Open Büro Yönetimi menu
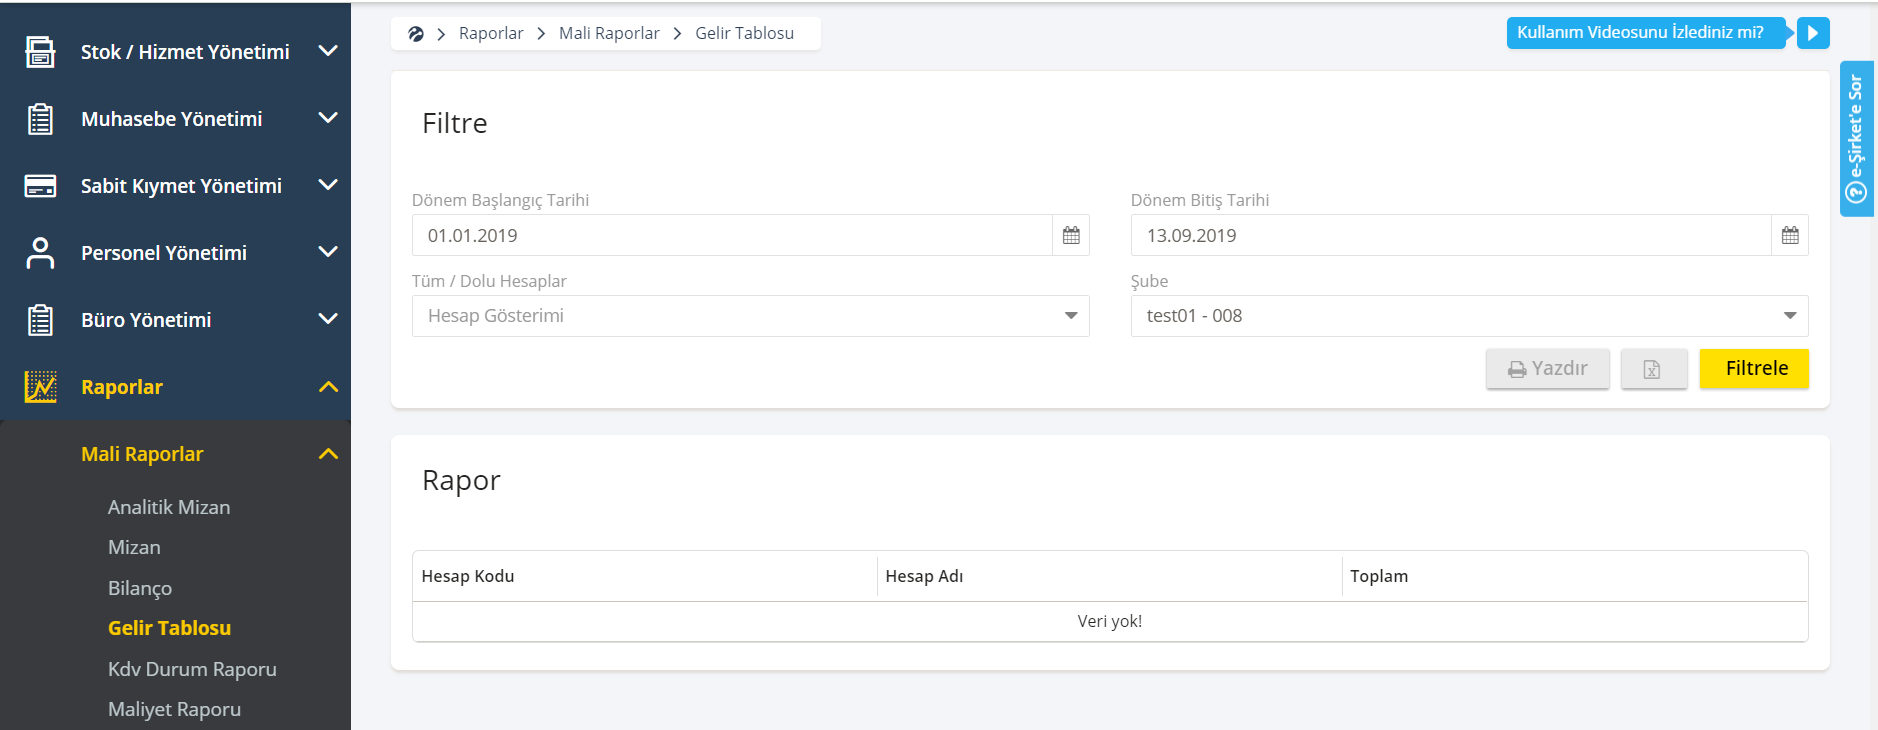The height and width of the screenshot is (730, 1878). pyautogui.click(x=146, y=320)
